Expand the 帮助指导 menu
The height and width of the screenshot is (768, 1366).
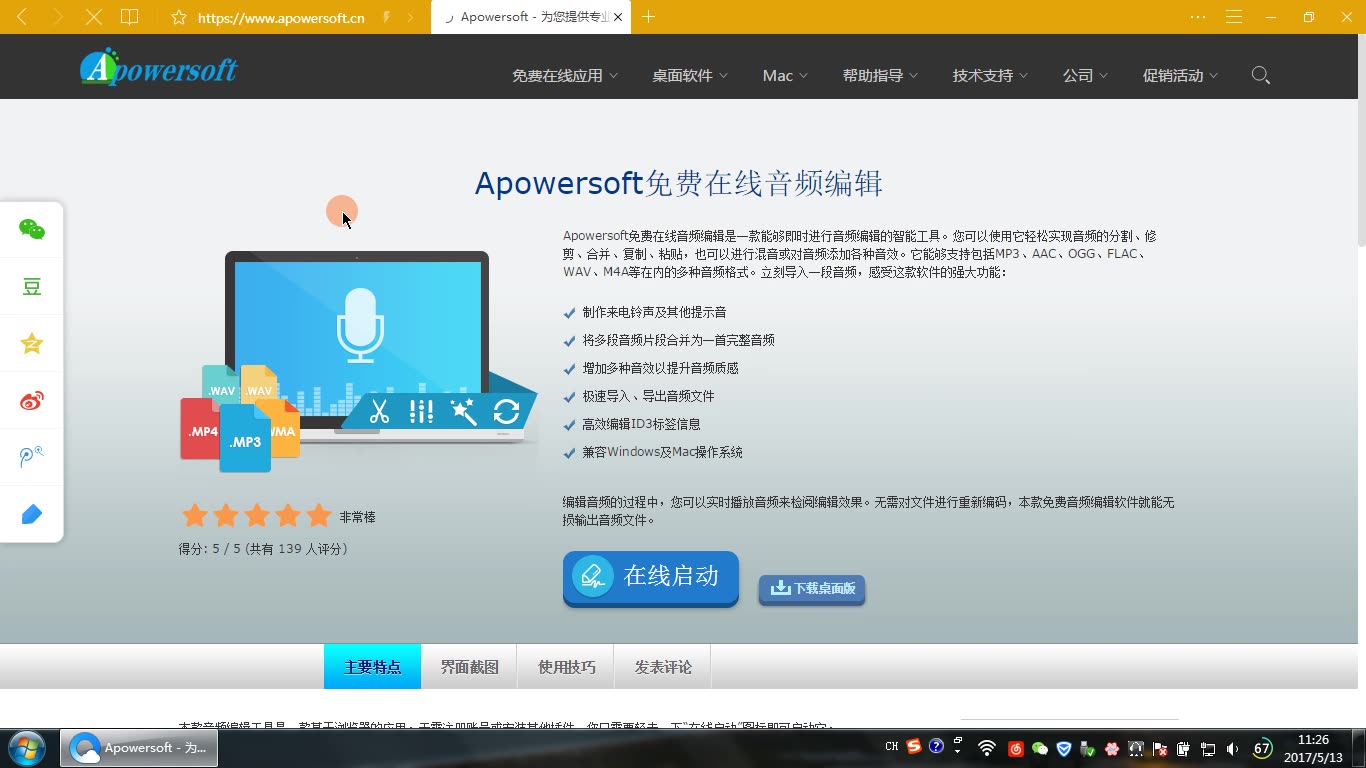click(880, 76)
